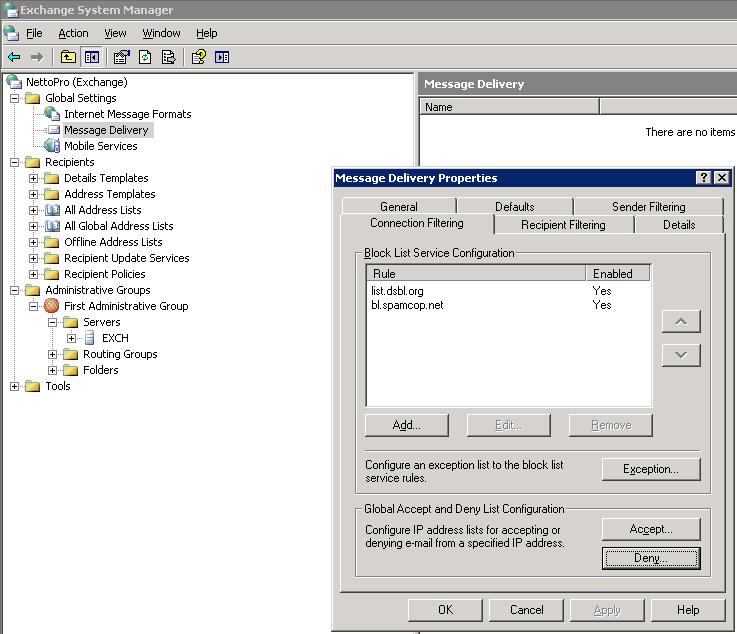Click the Rule column header
737x634 pixels.
pos(476,274)
